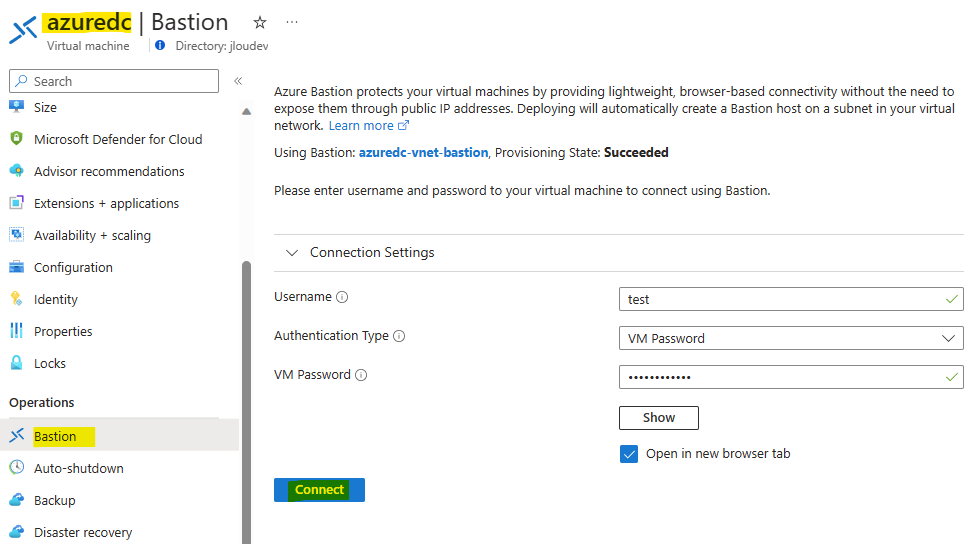Click the Identity key icon
This screenshot has height=544, width=976.
[x=17, y=299]
